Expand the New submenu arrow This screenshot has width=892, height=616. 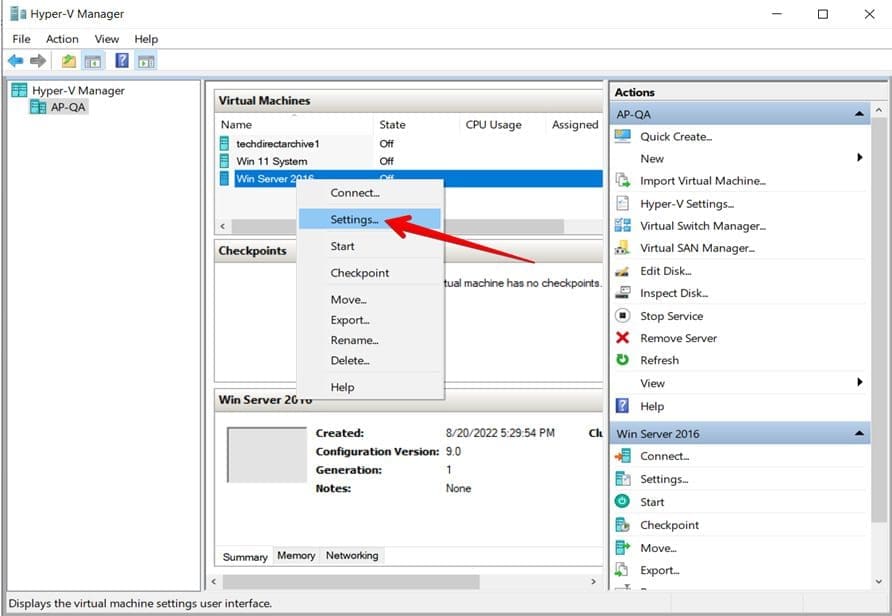pos(859,158)
